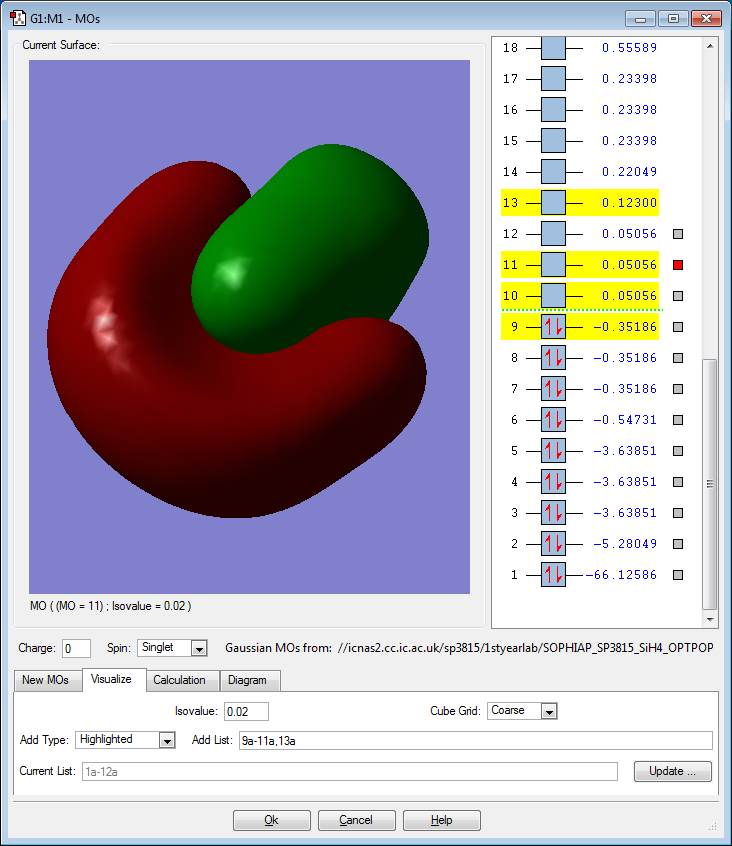
Task: Click the GaussView app icon in title bar
Action: point(18,18)
